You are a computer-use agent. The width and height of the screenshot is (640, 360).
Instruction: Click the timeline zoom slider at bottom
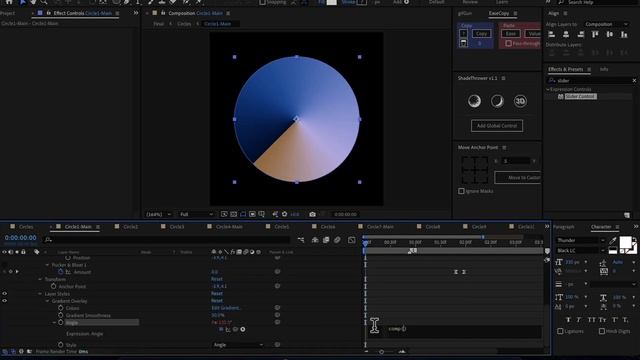click(382, 351)
